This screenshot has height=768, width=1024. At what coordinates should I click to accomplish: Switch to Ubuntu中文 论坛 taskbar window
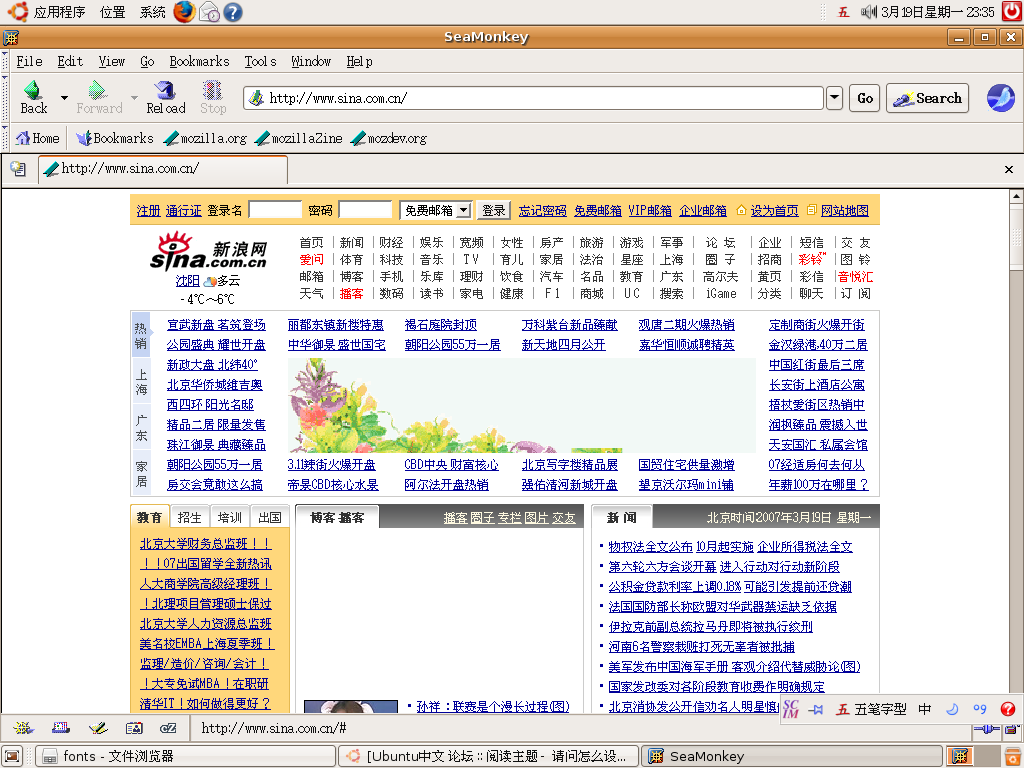tap(488, 756)
